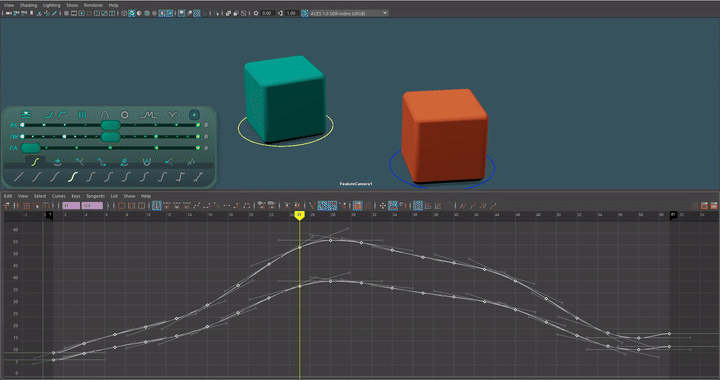Click the Y-shaped icon in tool panel
The width and height of the screenshot is (720, 380).
point(172,114)
